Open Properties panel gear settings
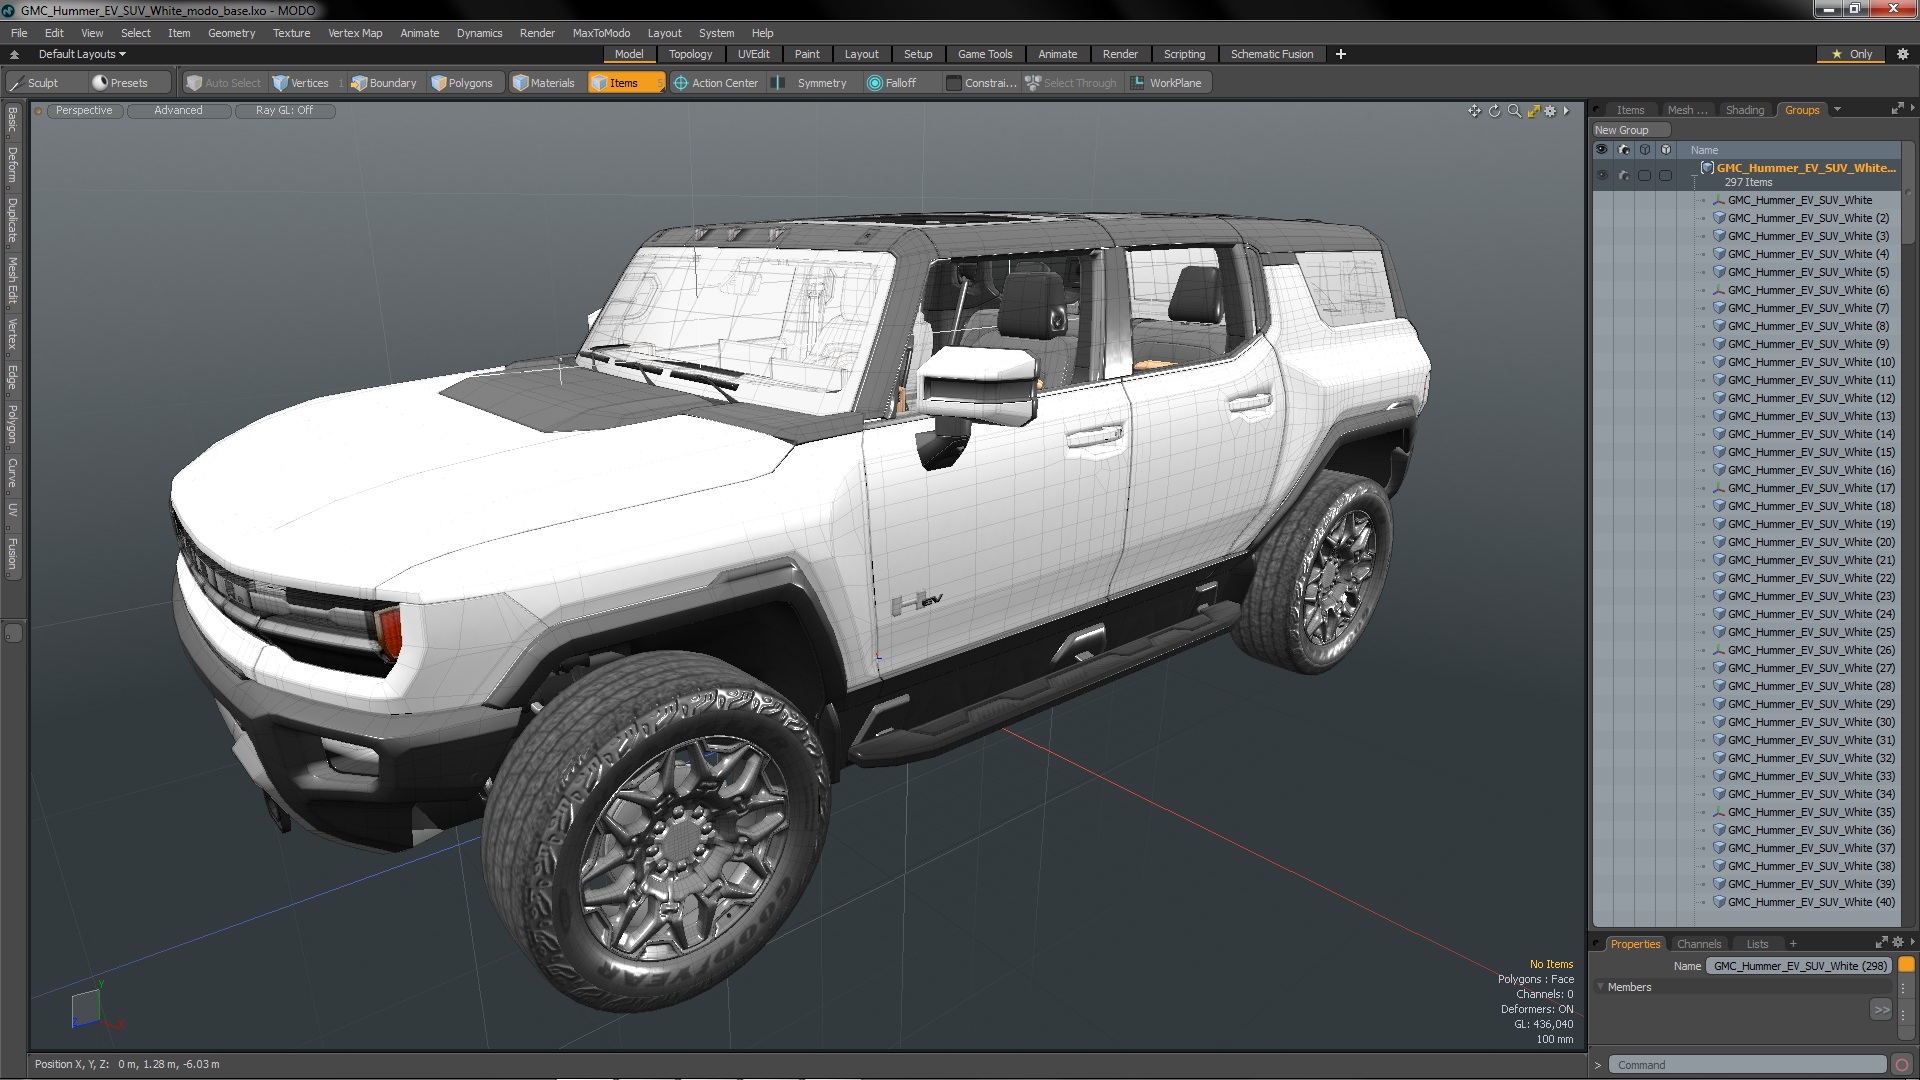This screenshot has height=1080, width=1920. (x=1898, y=943)
